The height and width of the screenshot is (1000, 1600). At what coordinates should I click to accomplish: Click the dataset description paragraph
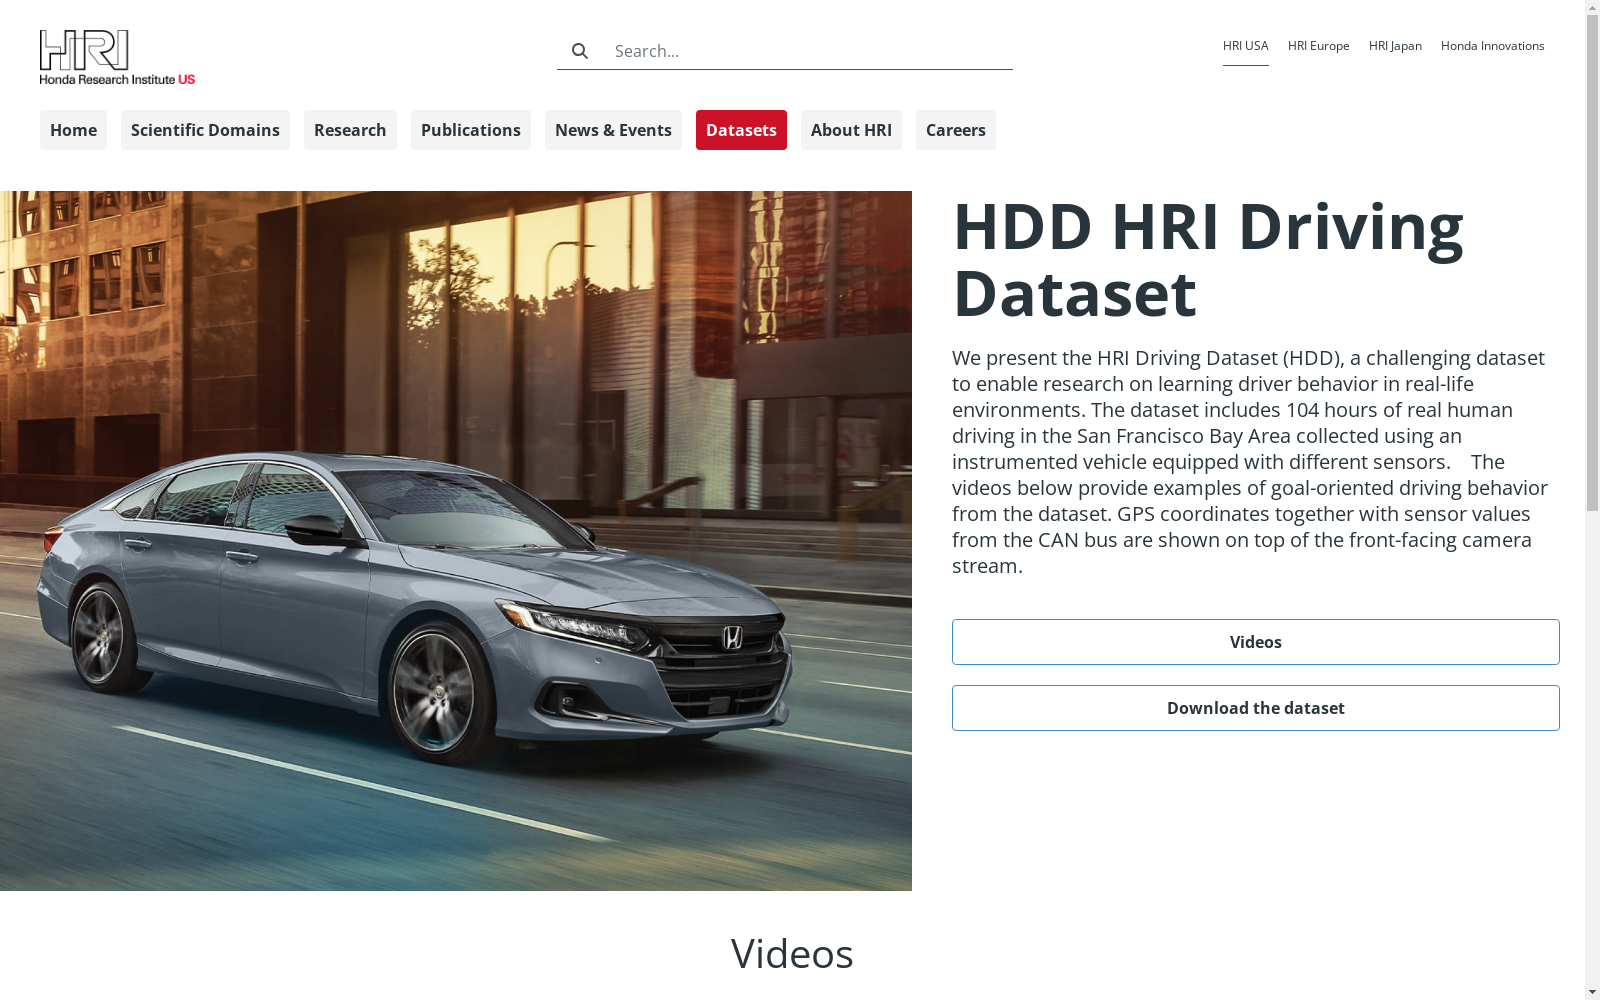coord(1250,462)
